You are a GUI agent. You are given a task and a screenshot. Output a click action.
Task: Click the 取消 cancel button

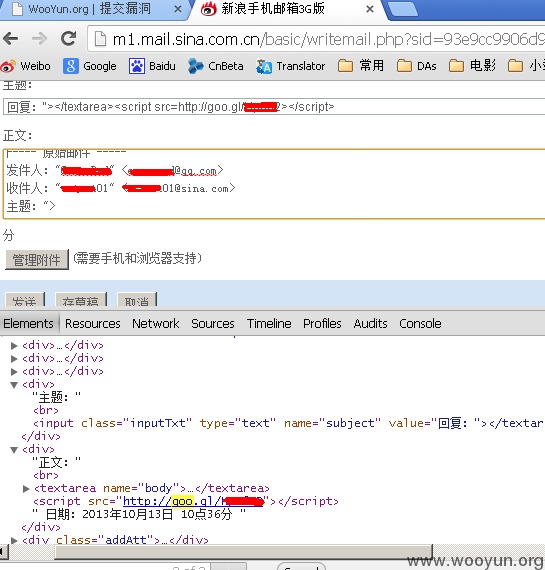137,300
